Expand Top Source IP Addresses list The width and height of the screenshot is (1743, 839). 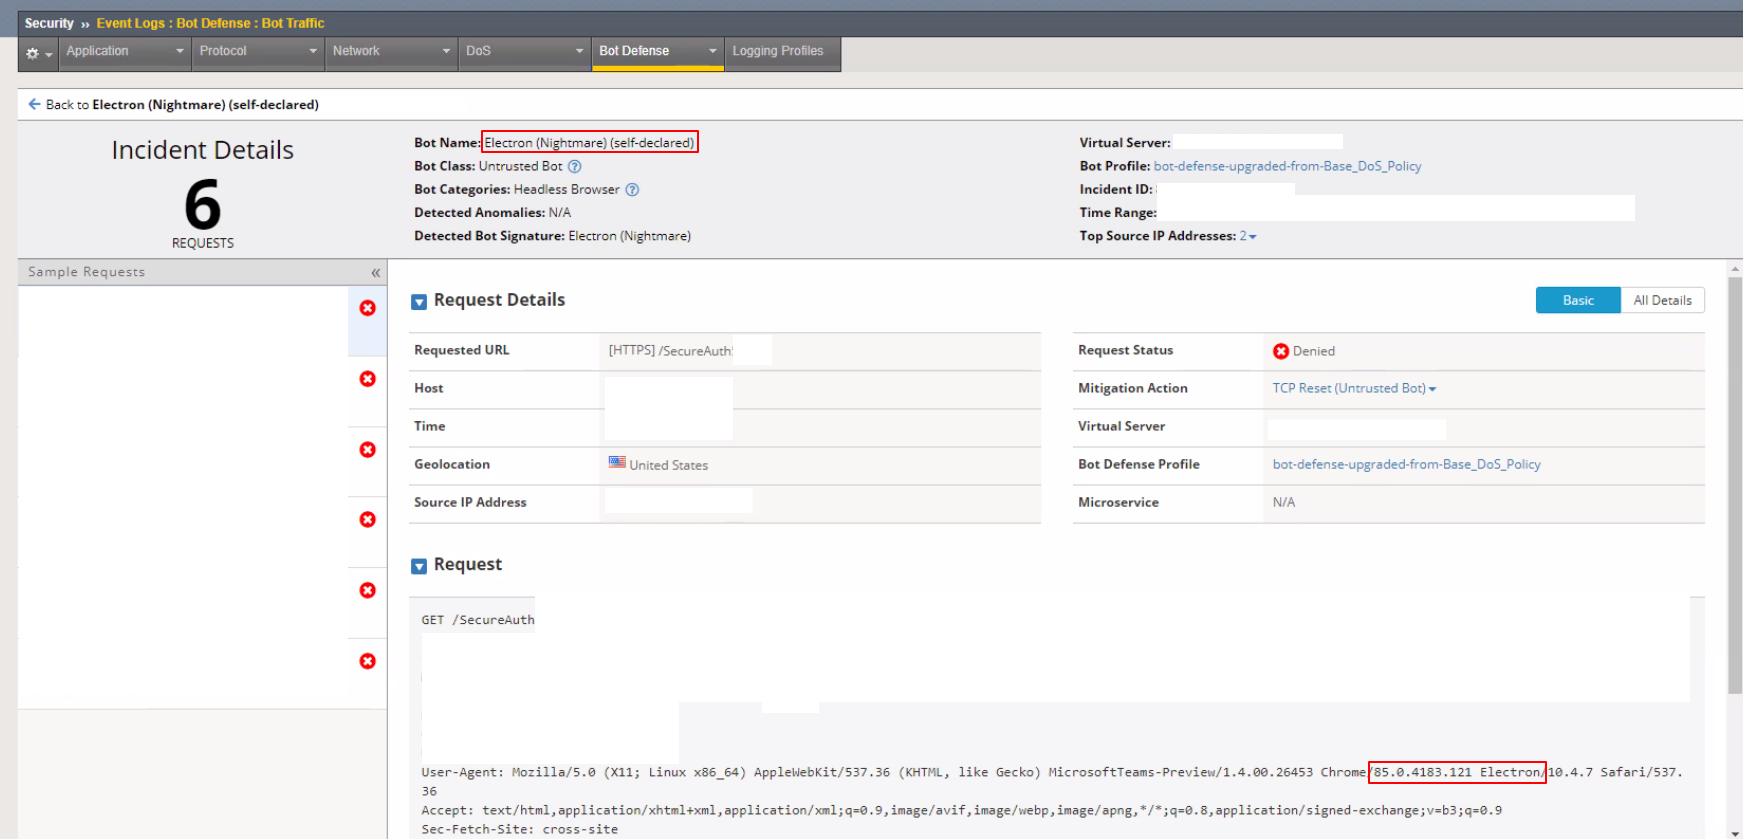pos(1248,236)
